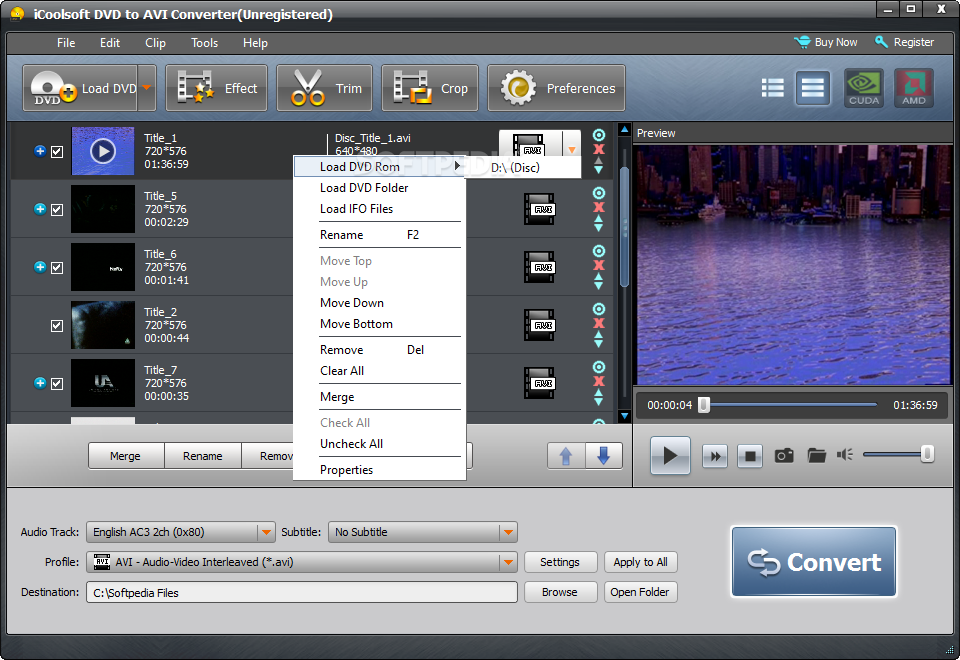
Task: Move selected item down with arrow button
Action: (x=604, y=456)
